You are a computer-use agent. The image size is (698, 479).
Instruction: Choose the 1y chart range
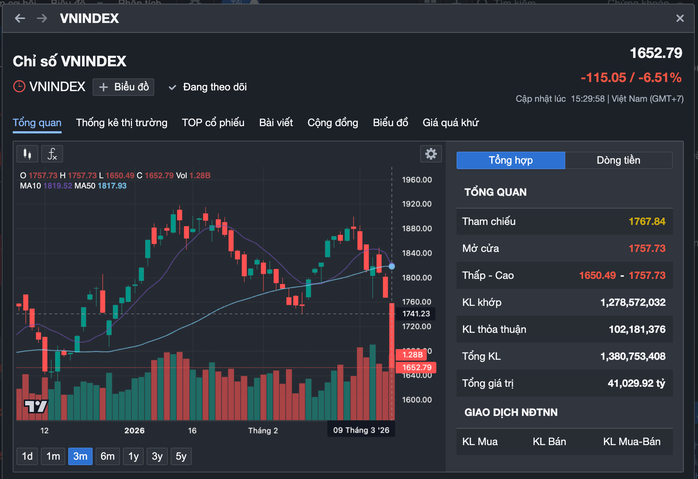pos(133,457)
